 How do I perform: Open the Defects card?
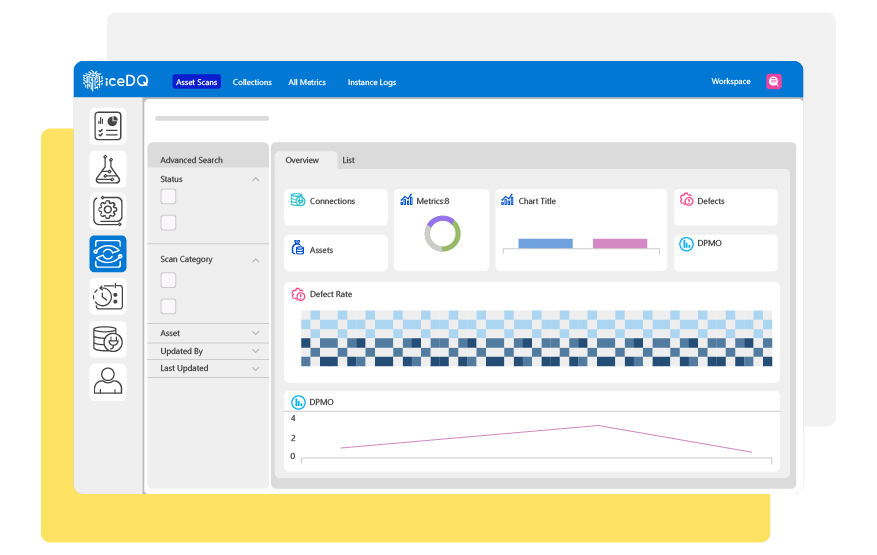tap(725, 207)
